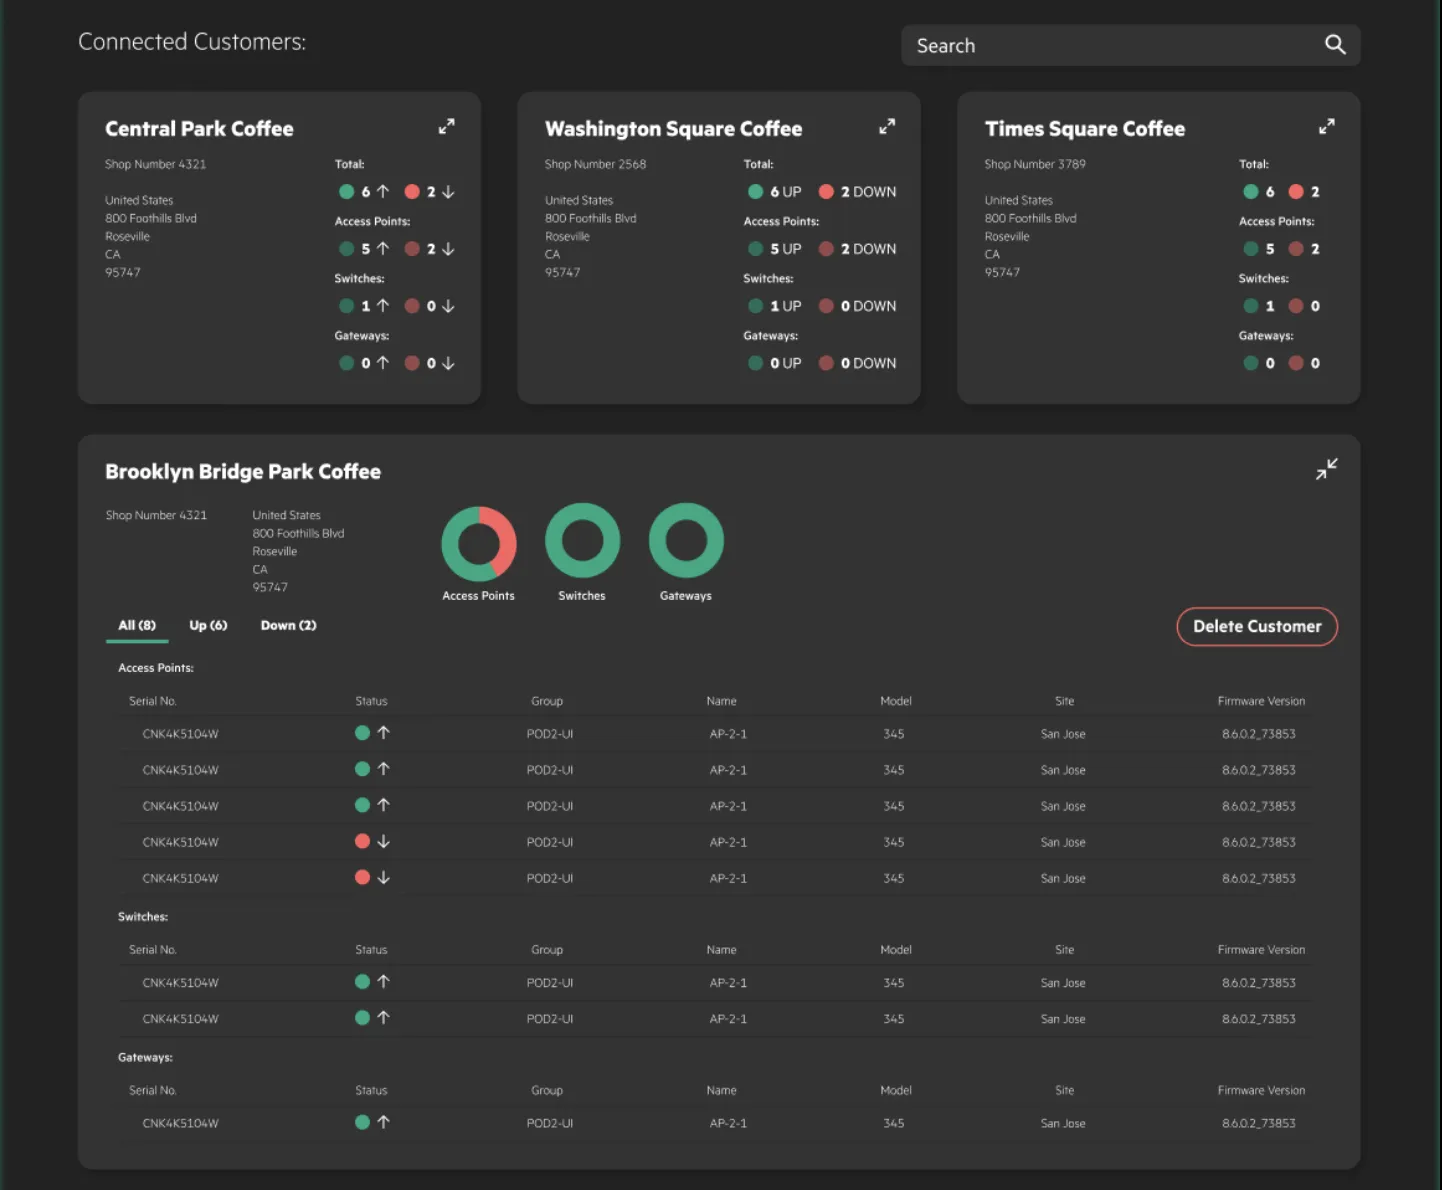Click the Central Park Coffee title
The width and height of the screenshot is (1442, 1190).
point(199,129)
